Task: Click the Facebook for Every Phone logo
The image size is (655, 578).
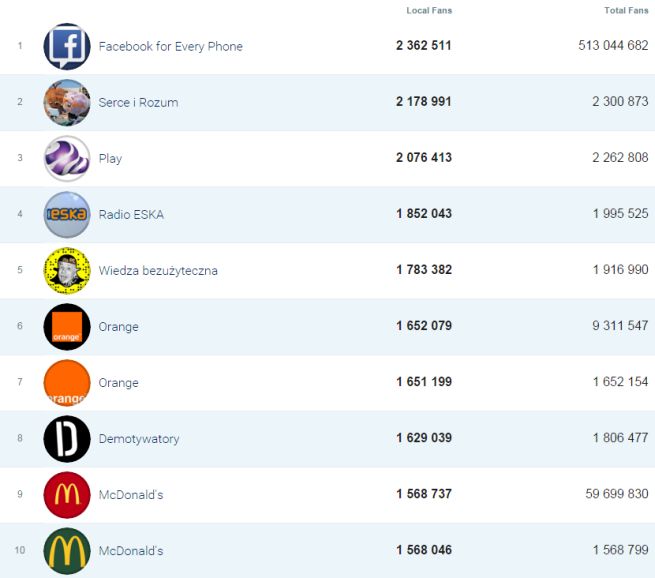Action: pos(67,46)
